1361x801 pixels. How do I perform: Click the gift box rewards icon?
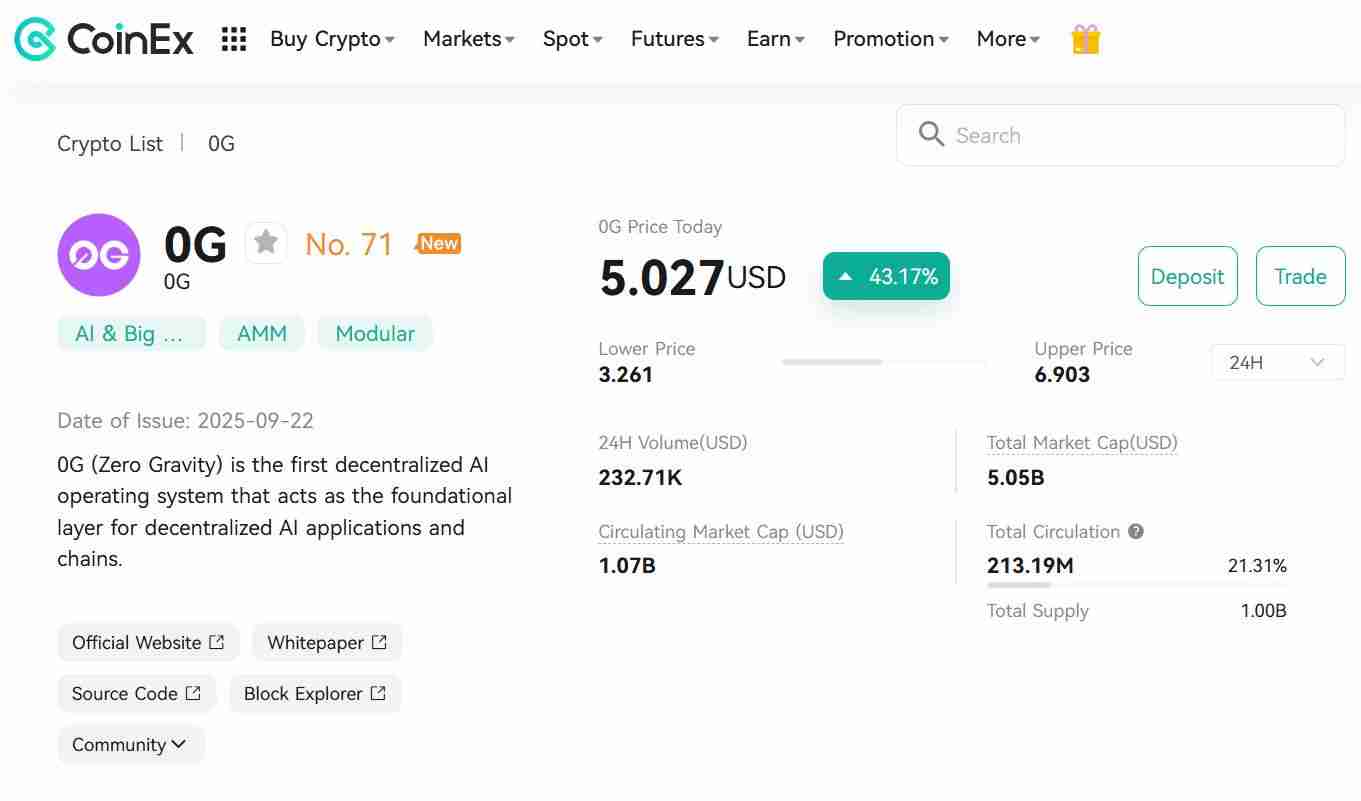click(1085, 39)
